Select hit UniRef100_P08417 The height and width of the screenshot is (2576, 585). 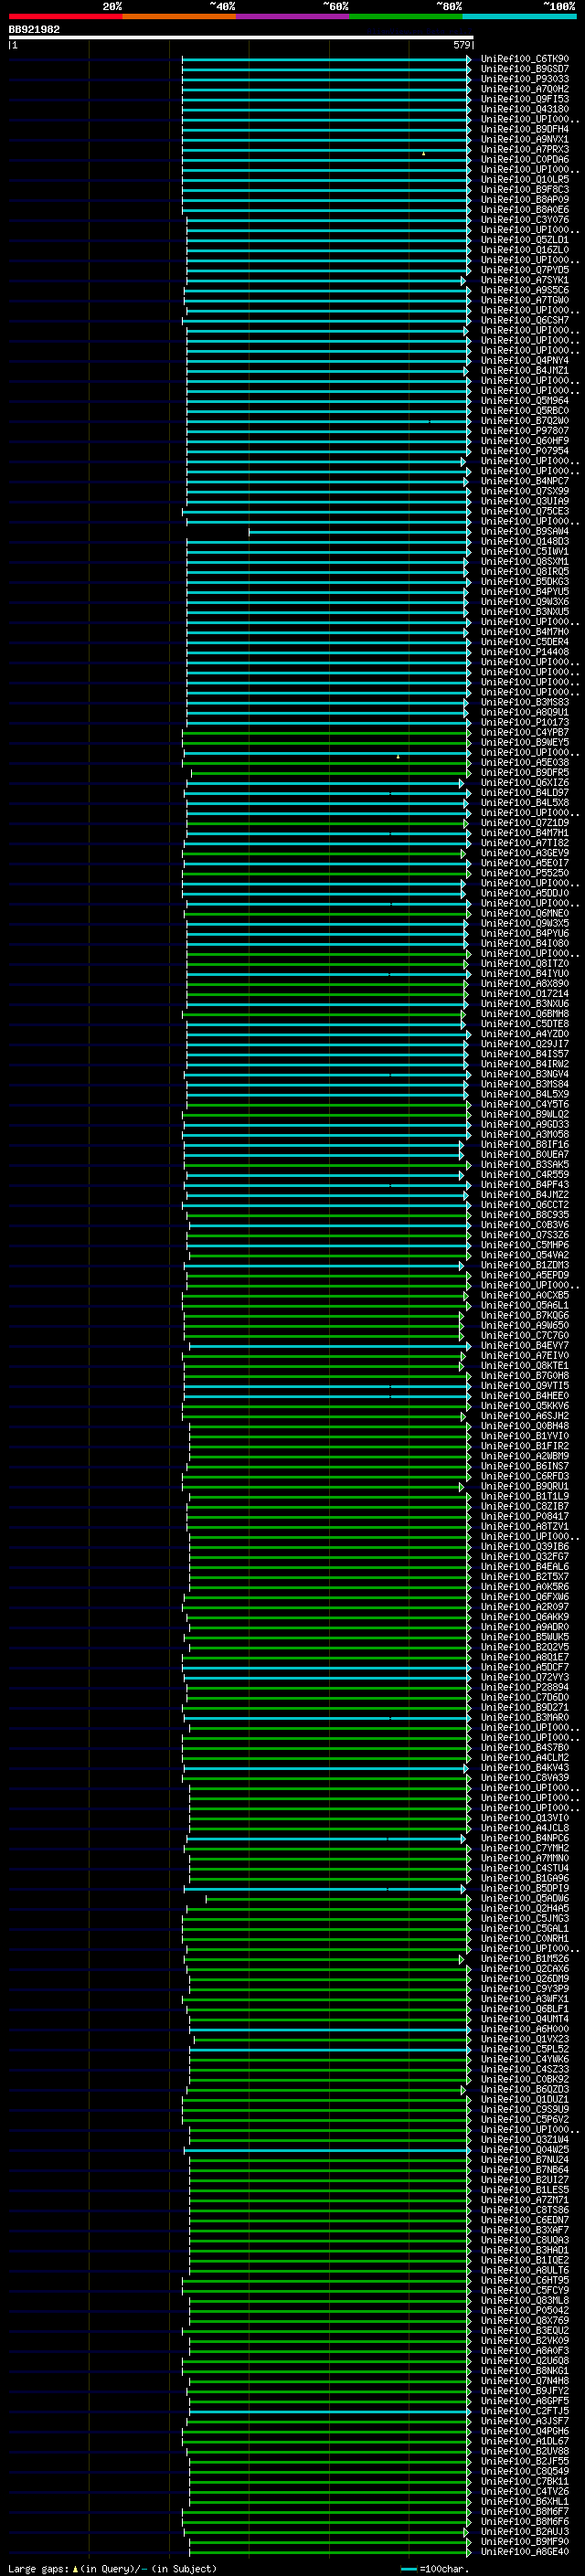click(x=524, y=1516)
